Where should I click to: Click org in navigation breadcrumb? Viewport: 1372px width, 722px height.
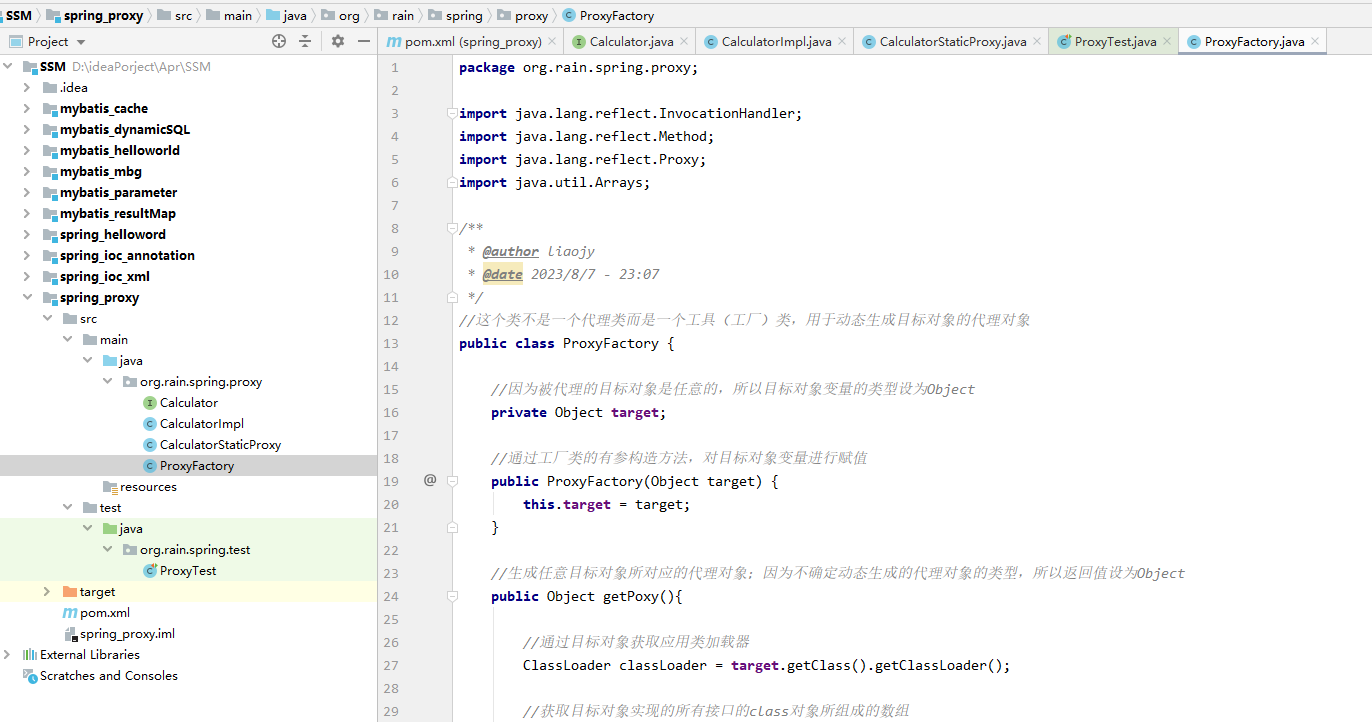340,15
